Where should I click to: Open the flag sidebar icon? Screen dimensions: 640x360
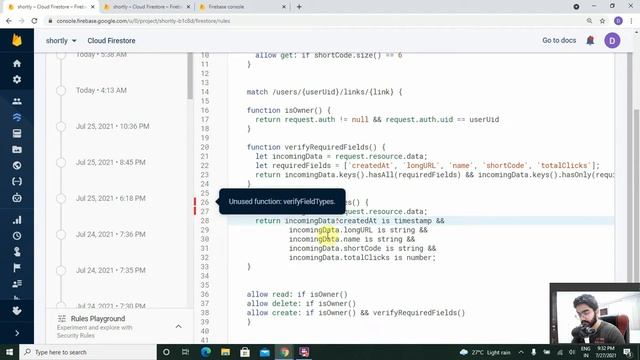tap(17, 268)
